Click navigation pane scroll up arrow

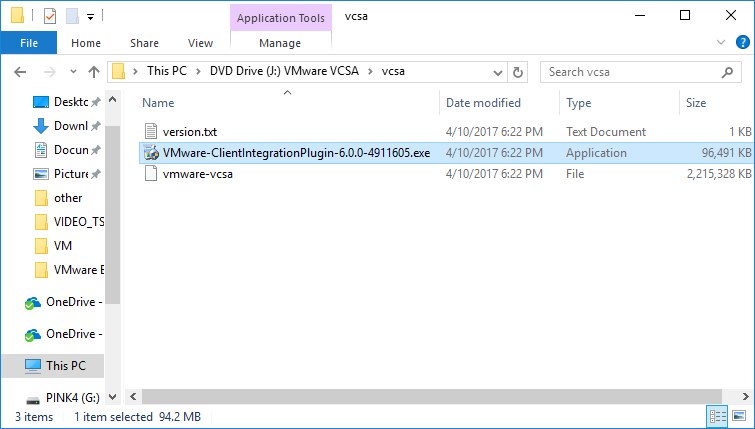(112, 100)
